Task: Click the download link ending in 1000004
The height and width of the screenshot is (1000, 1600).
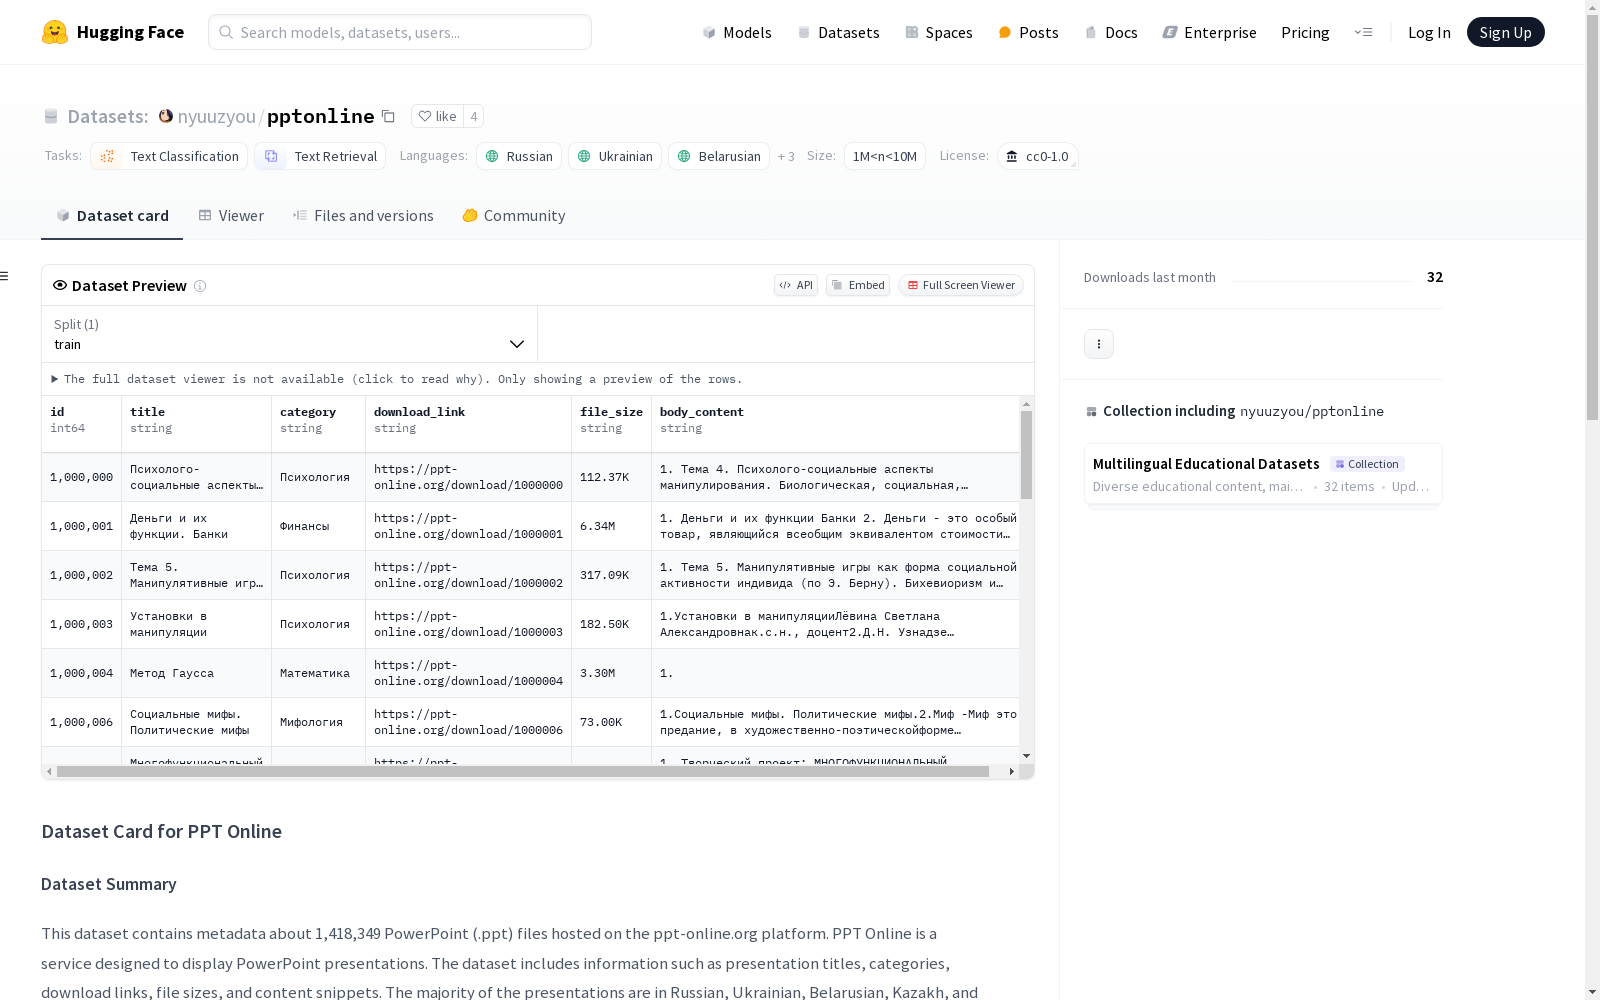Action: point(468,673)
